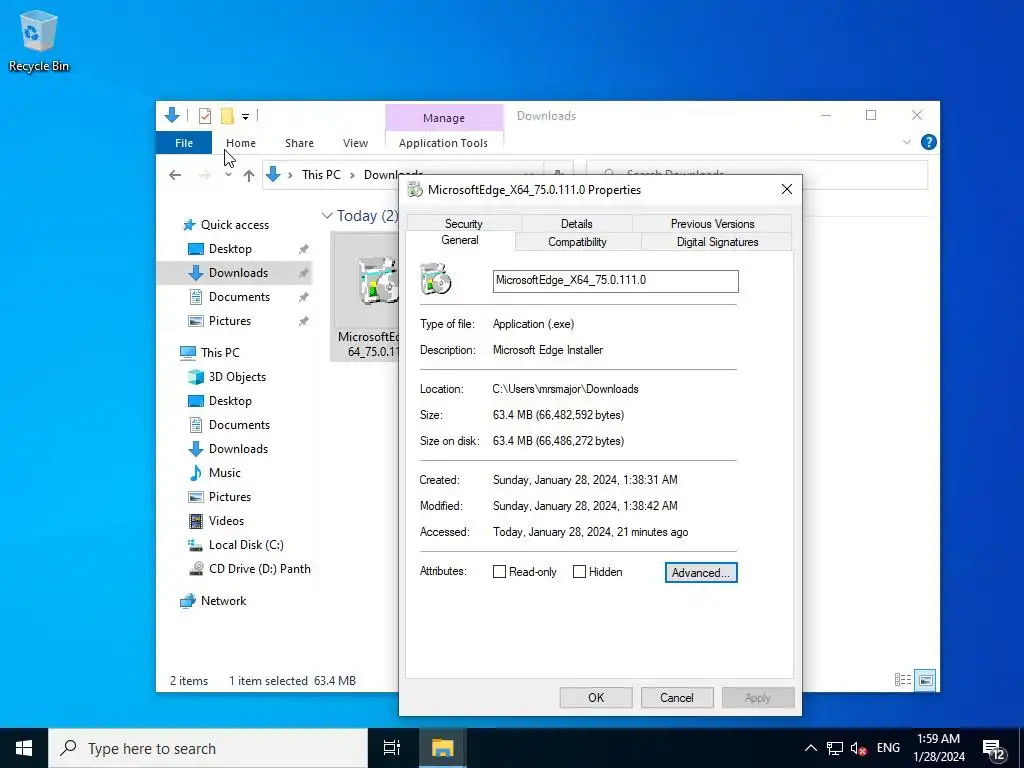
Task: Open the Windows Start menu
Action: [24, 748]
